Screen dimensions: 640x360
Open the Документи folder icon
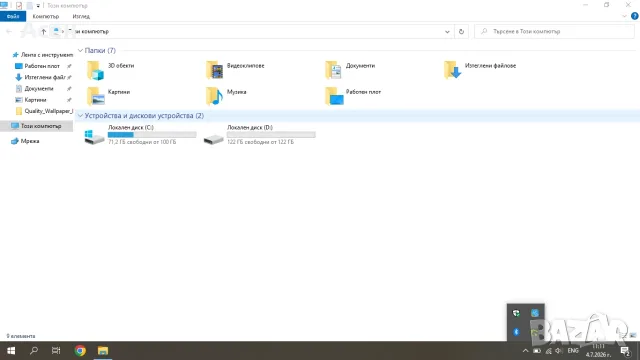click(333, 70)
